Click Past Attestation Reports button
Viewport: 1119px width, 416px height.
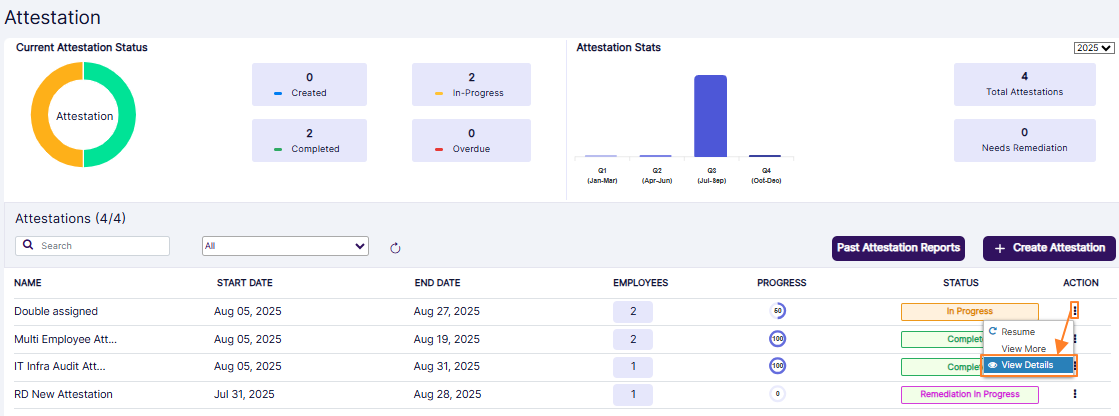click(897, 248)
